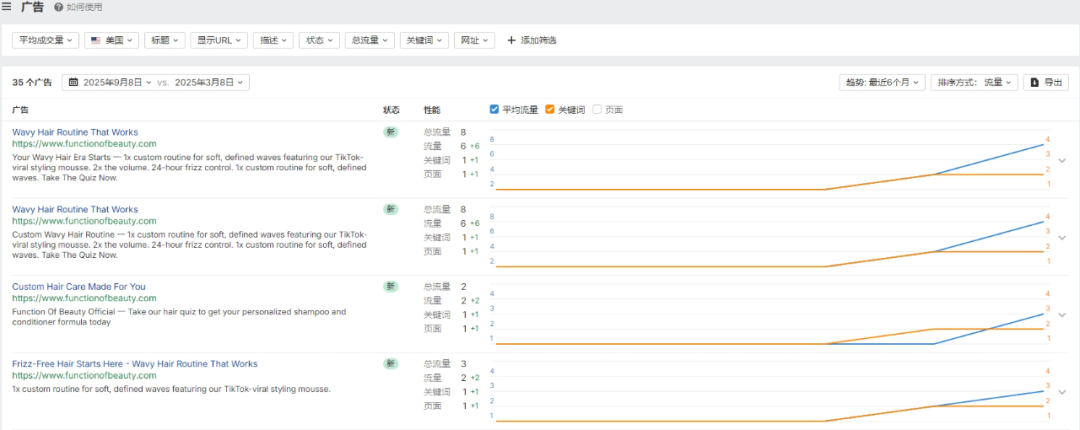Screen dimensions: 1080x430
Task: Click the calendar icon beside 2025年9月8日
Action: click(x=73, y=83)
